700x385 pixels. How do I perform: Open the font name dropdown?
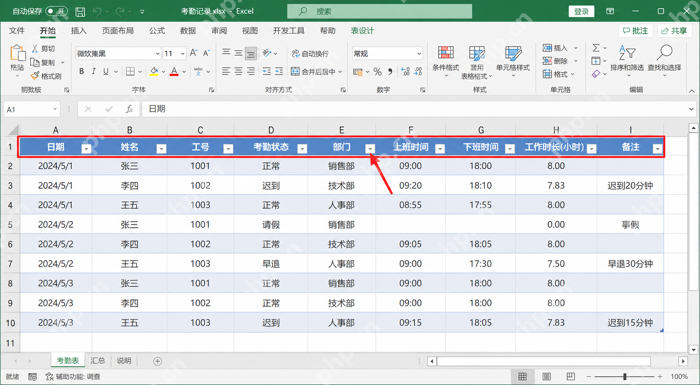point(157,54)
